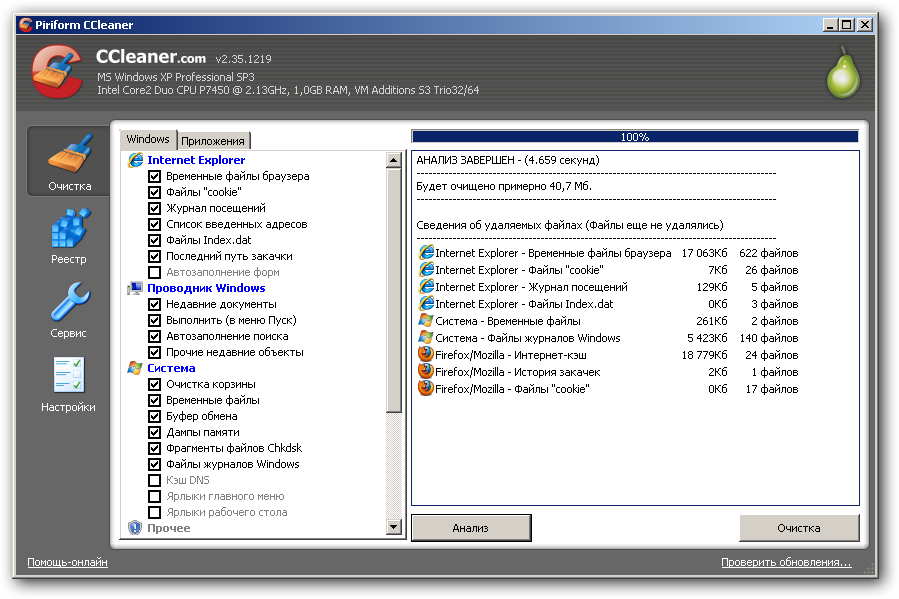Toggle Прочие недавние объекты checkbox
899x599 pixels.
154,353
